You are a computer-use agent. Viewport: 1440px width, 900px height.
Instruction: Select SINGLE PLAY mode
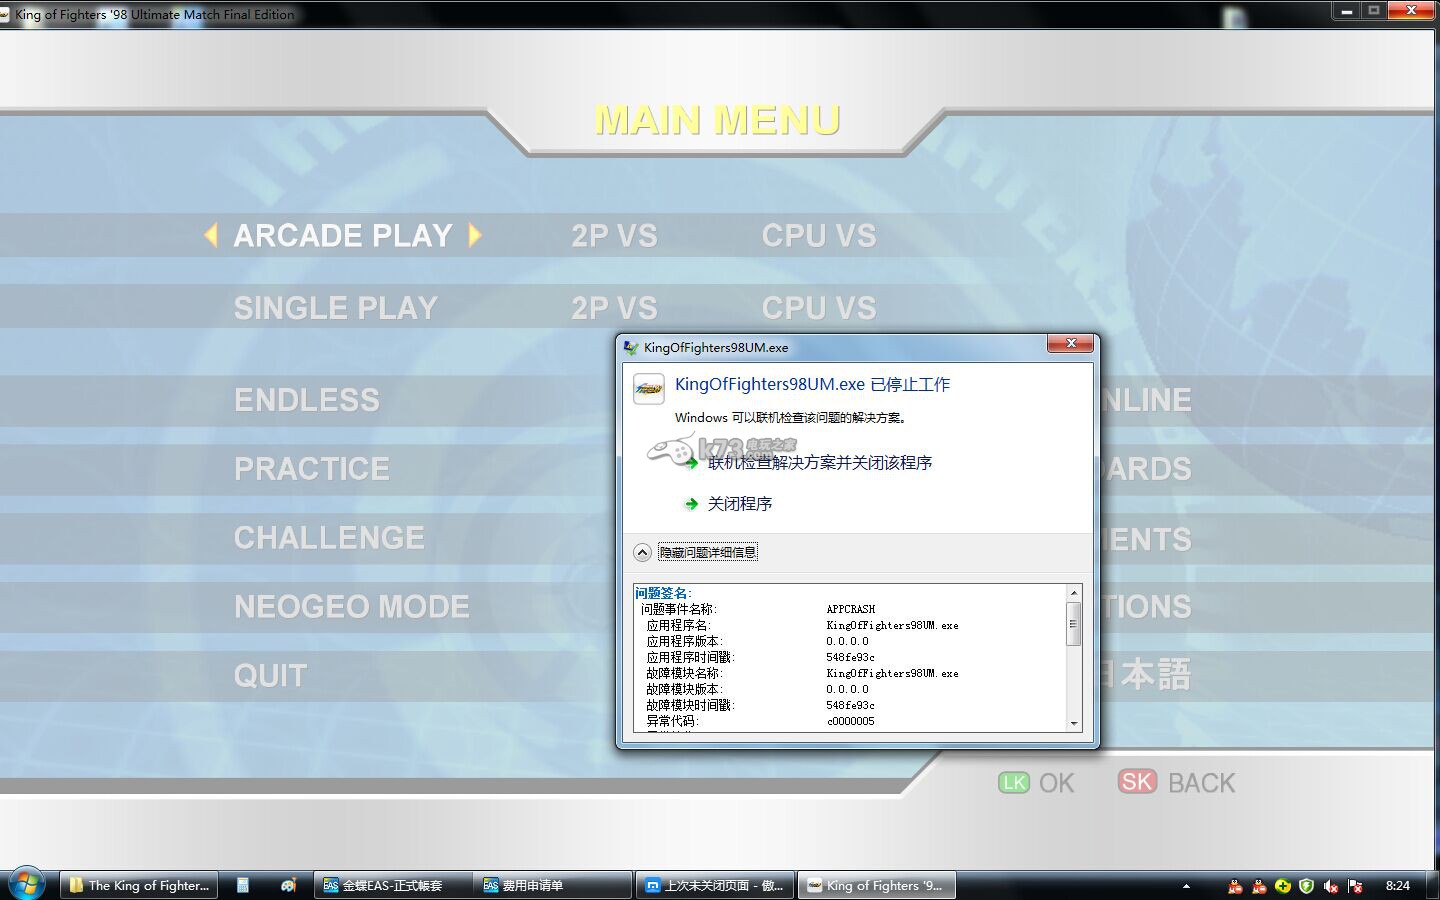coord(336,308)
